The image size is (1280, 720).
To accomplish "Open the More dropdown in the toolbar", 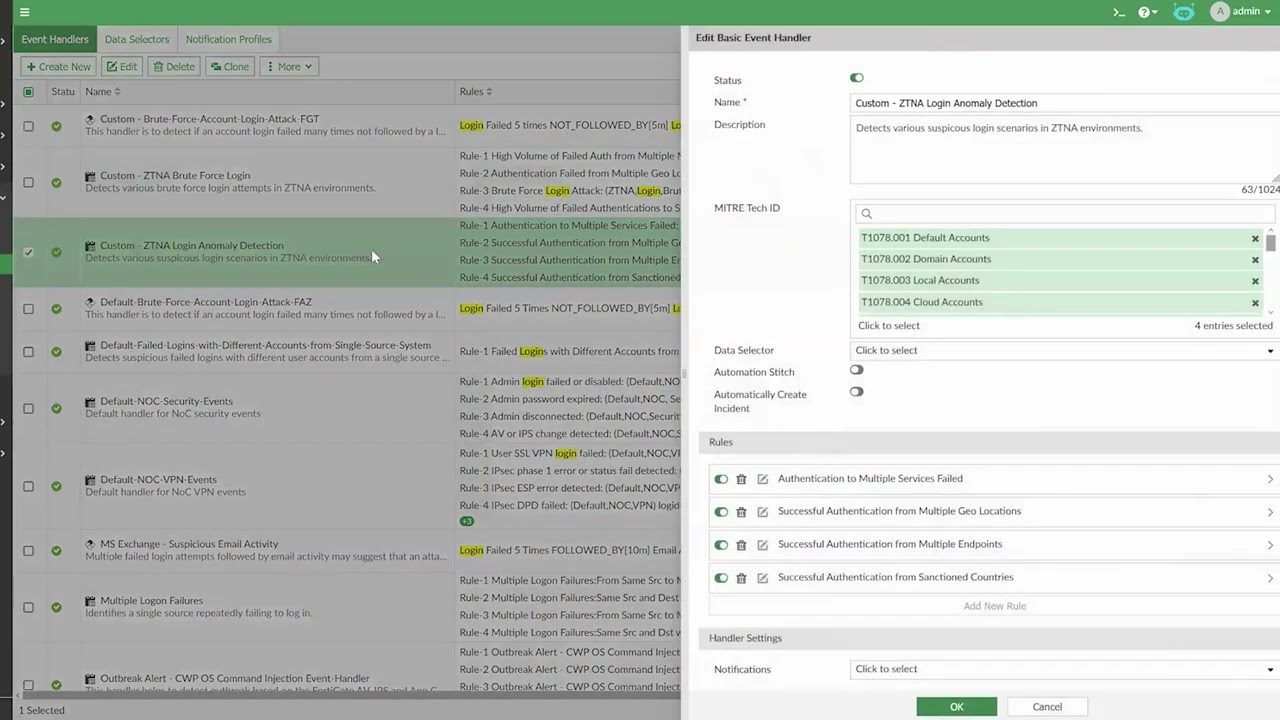I will (x=289, y=67).
